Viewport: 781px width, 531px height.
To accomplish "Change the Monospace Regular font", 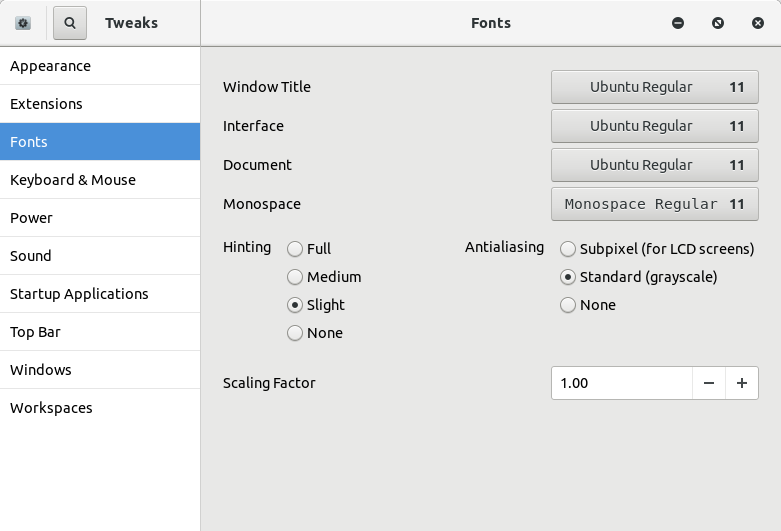I will (654, 204).
